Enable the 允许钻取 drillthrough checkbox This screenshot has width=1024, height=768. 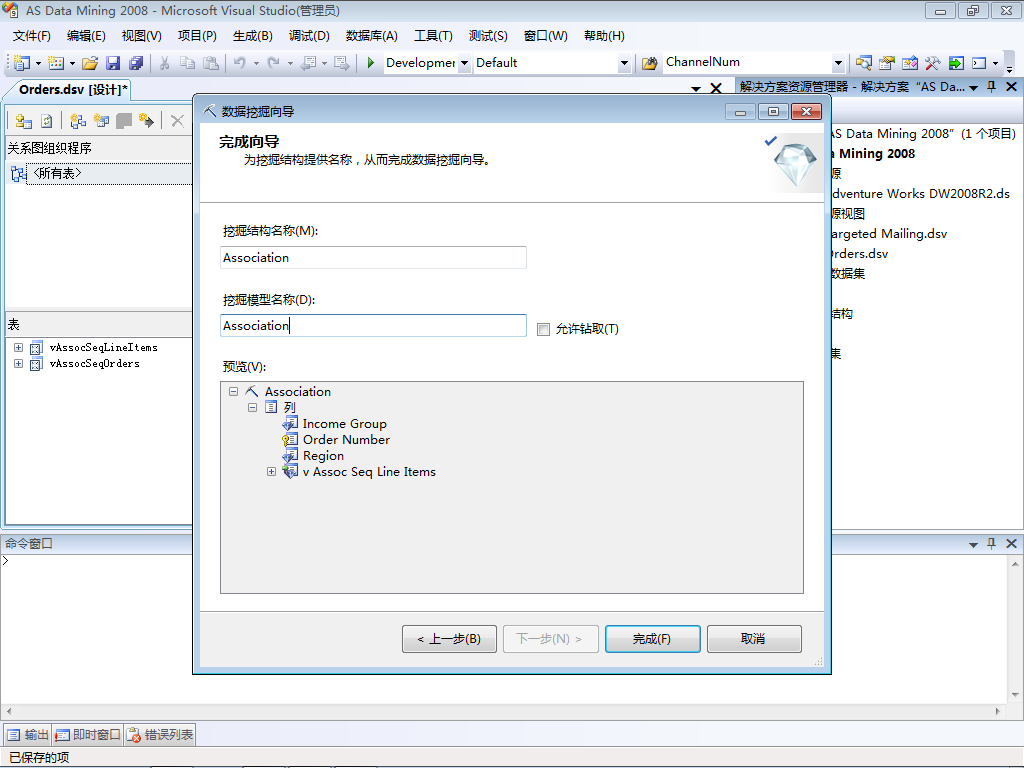(543, 329)
